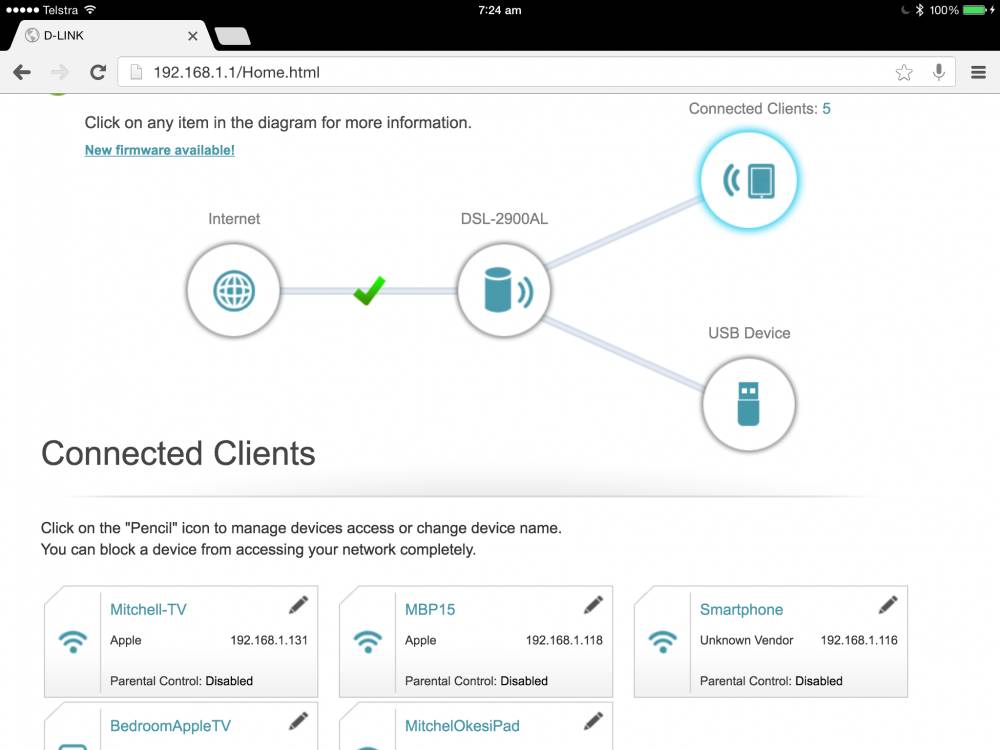
Task: Click Parental Control Disabled on MBP15 card
Action: tap(476, 680)
